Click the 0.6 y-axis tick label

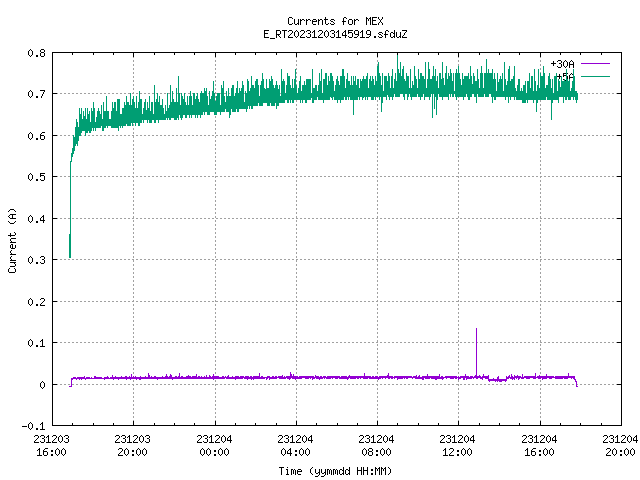coord(36,136)
